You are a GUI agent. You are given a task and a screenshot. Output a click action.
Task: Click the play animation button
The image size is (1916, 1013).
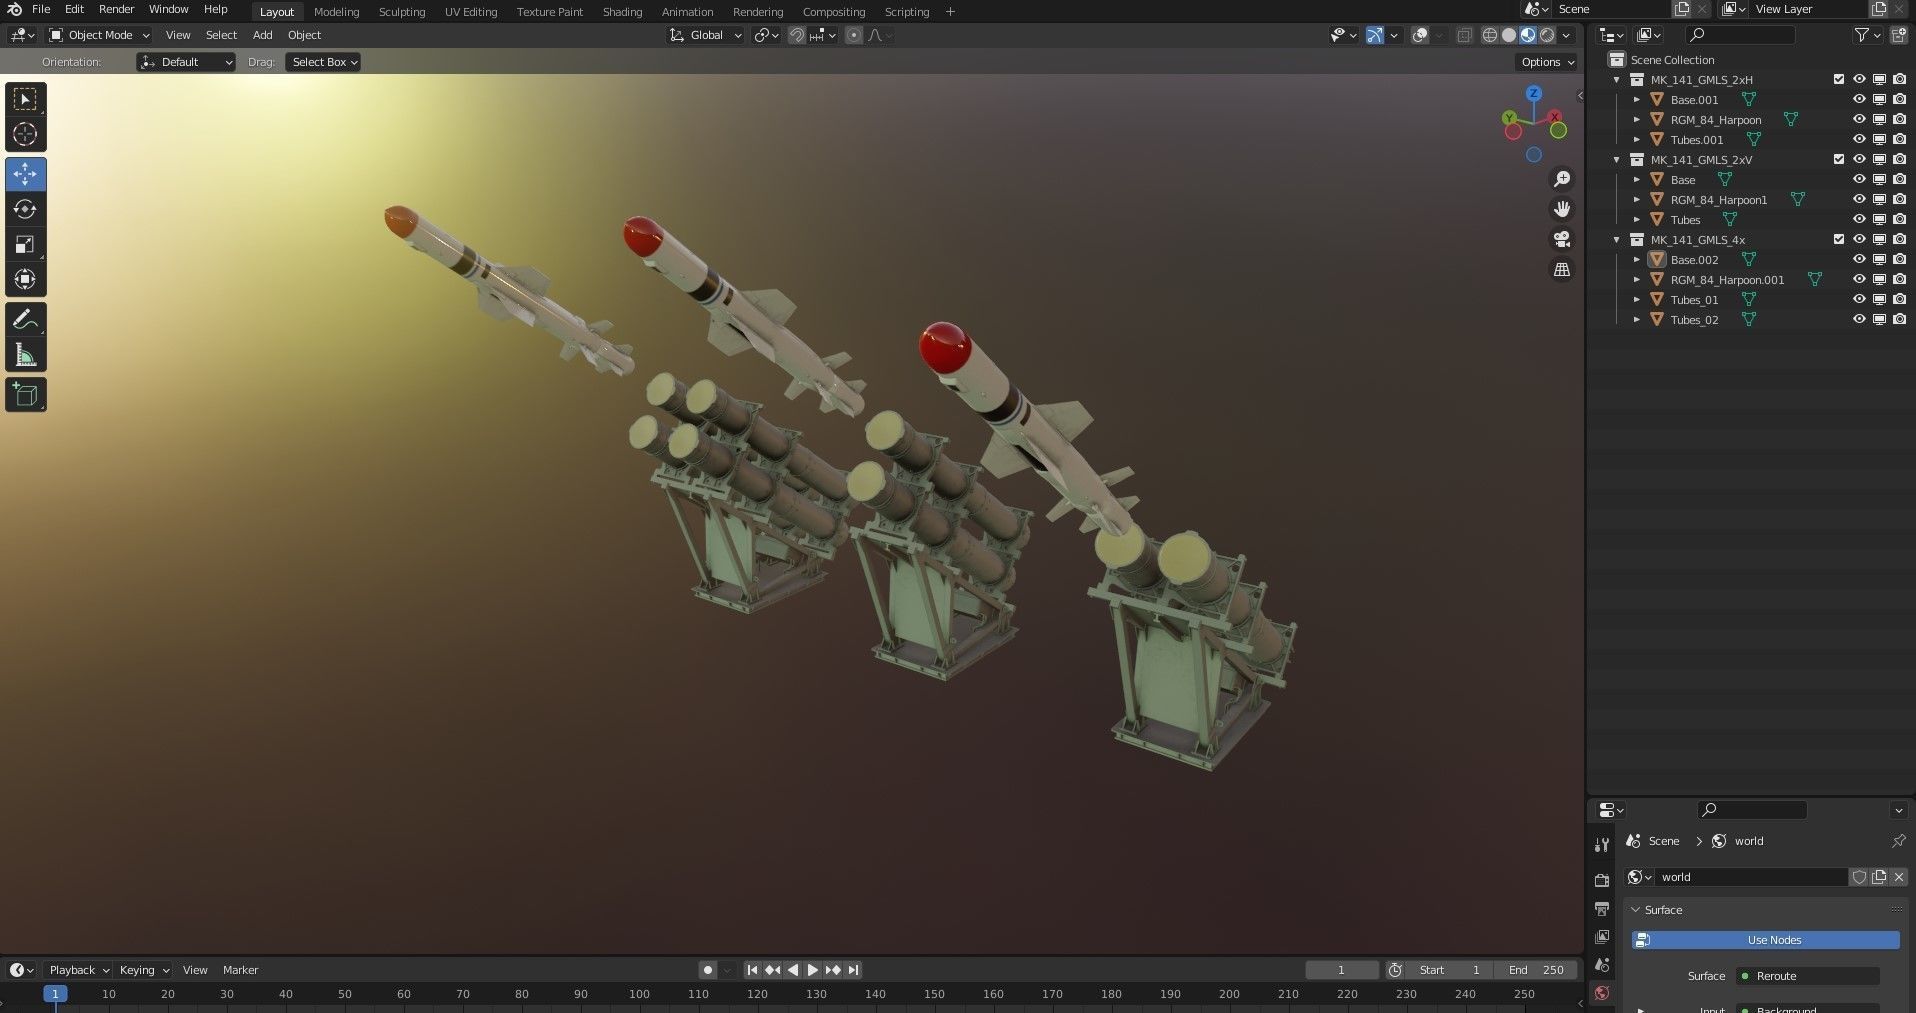pos(813,970)
